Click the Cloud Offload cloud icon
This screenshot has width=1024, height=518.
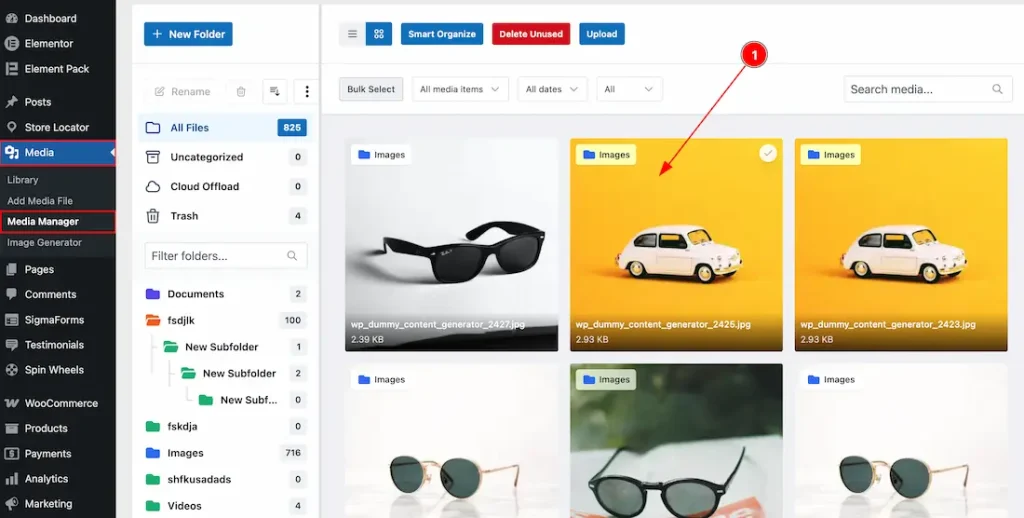pos(153,187)
